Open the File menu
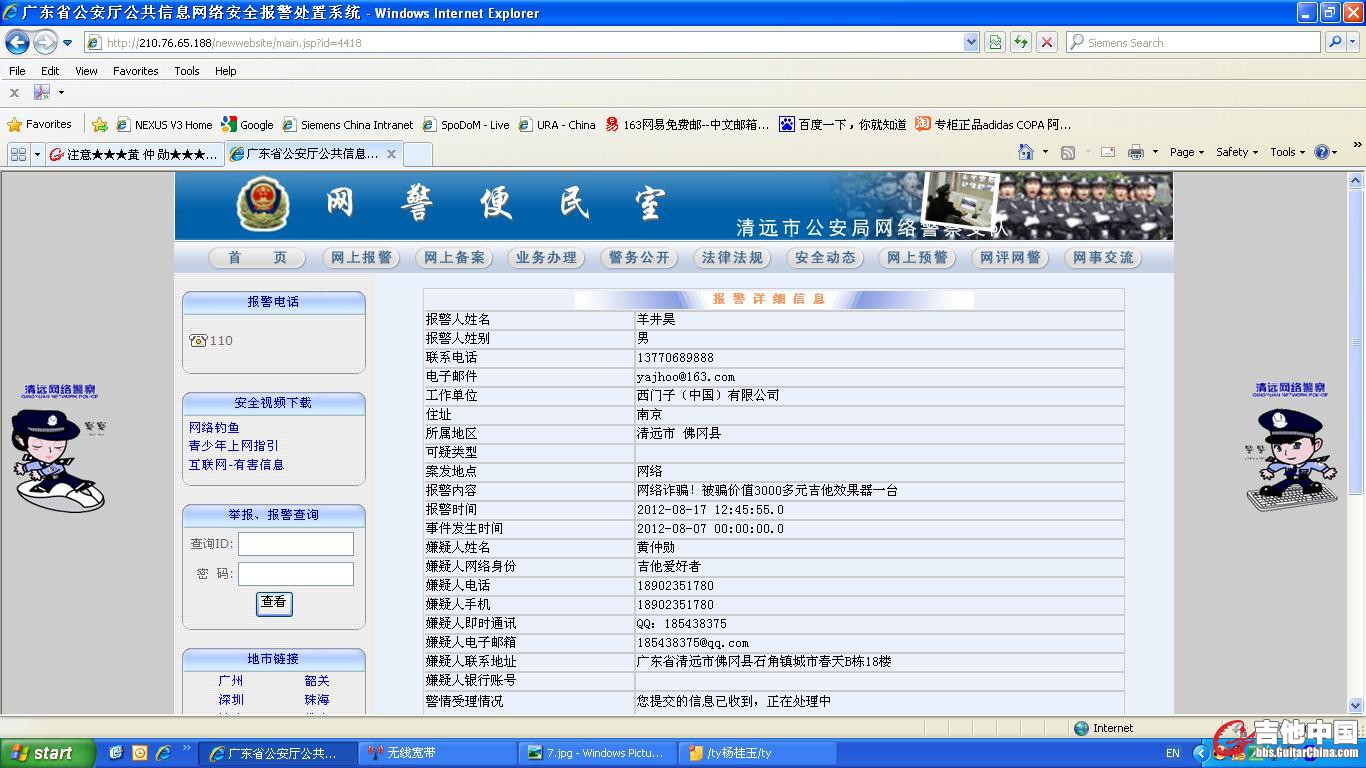 tap(17, 71)
